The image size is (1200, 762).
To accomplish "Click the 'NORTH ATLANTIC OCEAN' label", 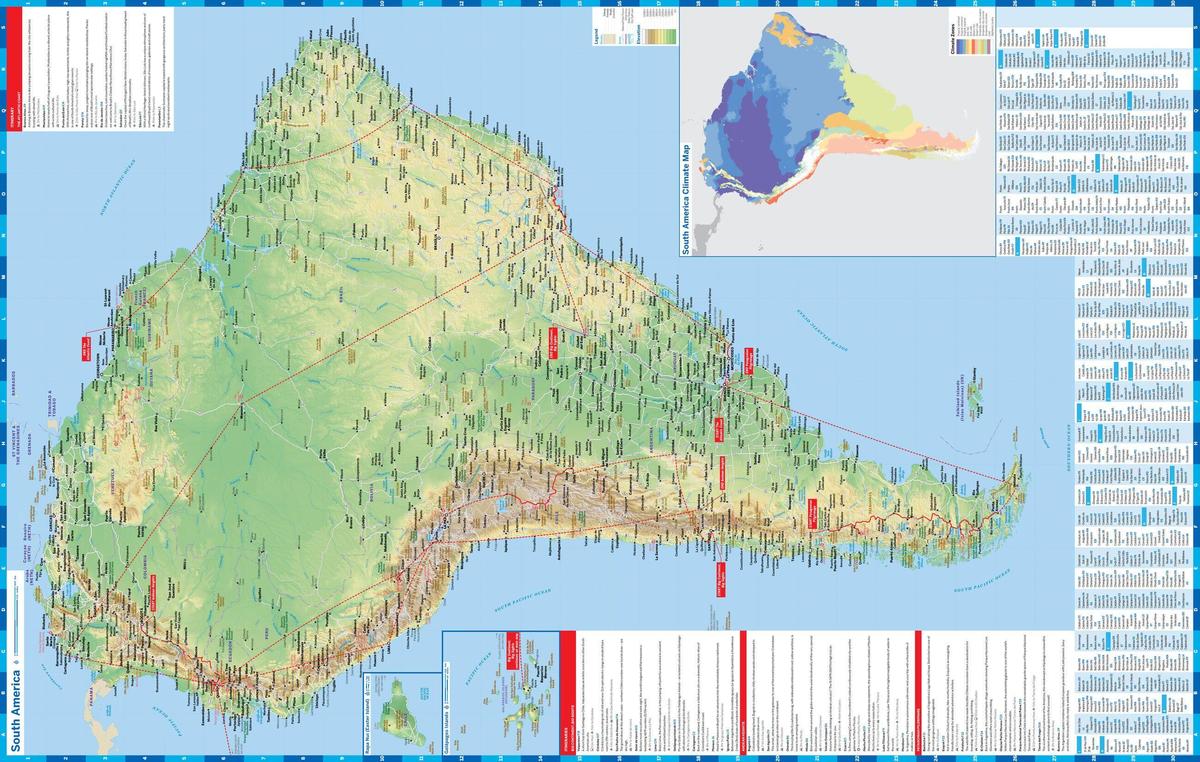I will (x=117, y=187).
